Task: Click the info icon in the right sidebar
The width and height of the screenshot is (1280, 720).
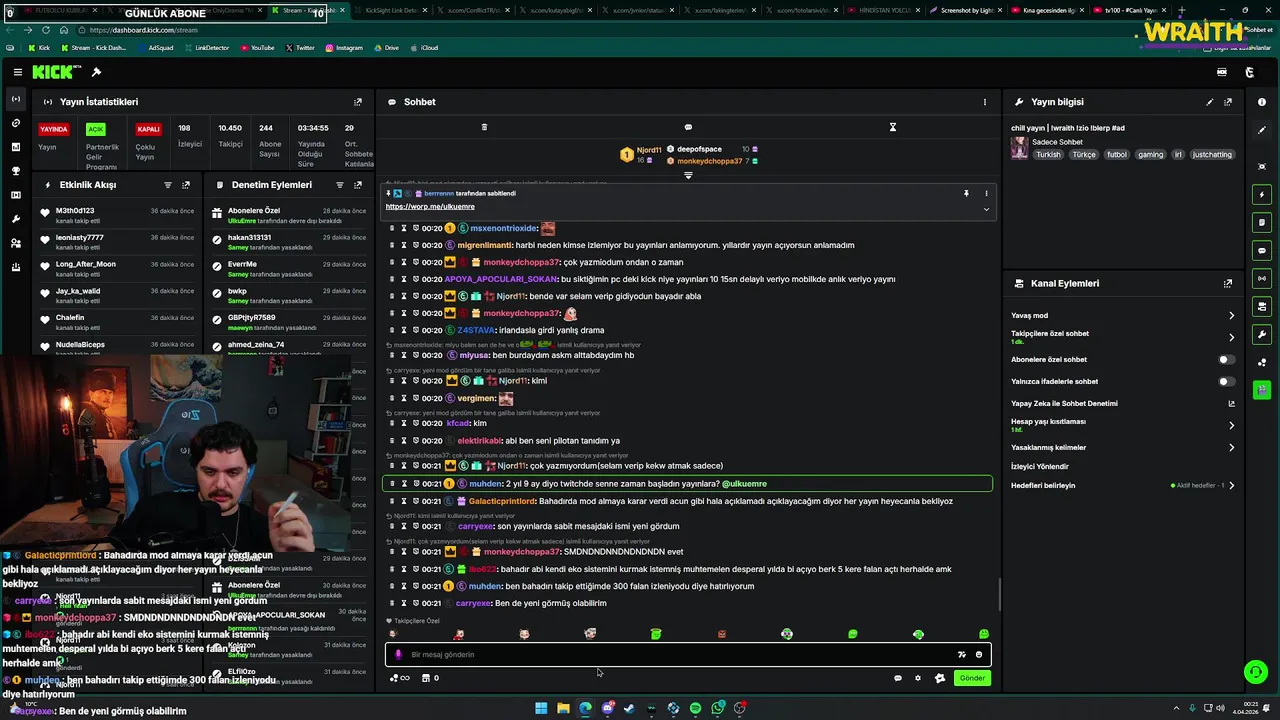Action: pos(1262,102)
